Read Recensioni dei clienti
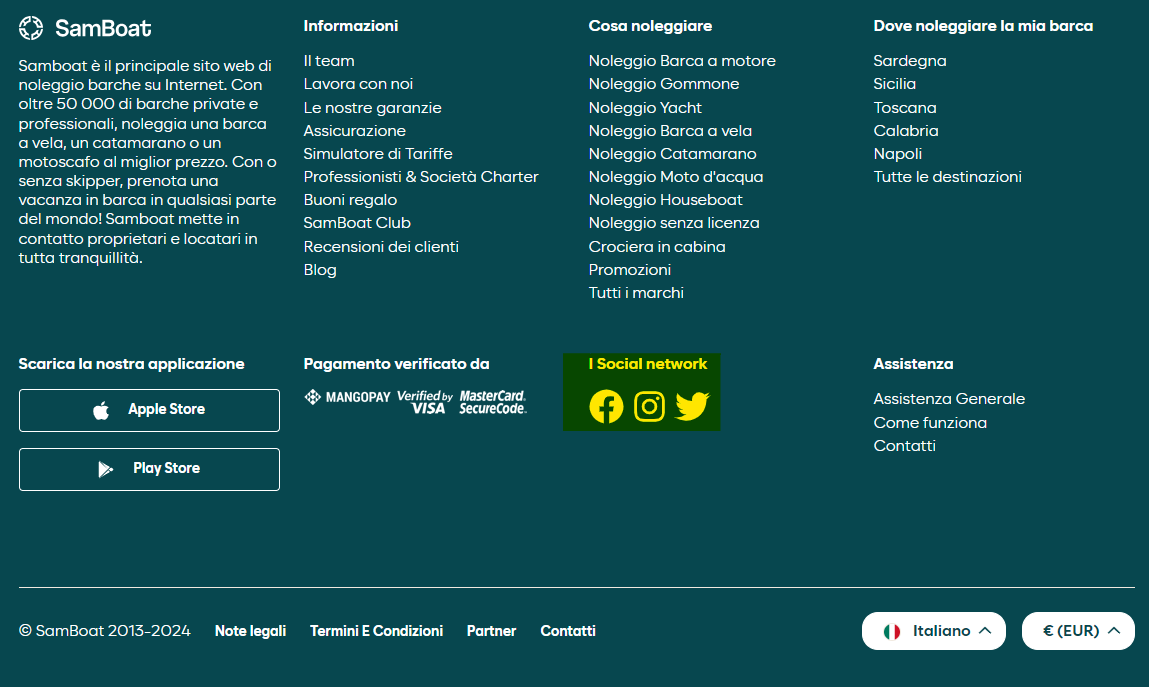Viewport: 1149px width, 687px height. 381,247
